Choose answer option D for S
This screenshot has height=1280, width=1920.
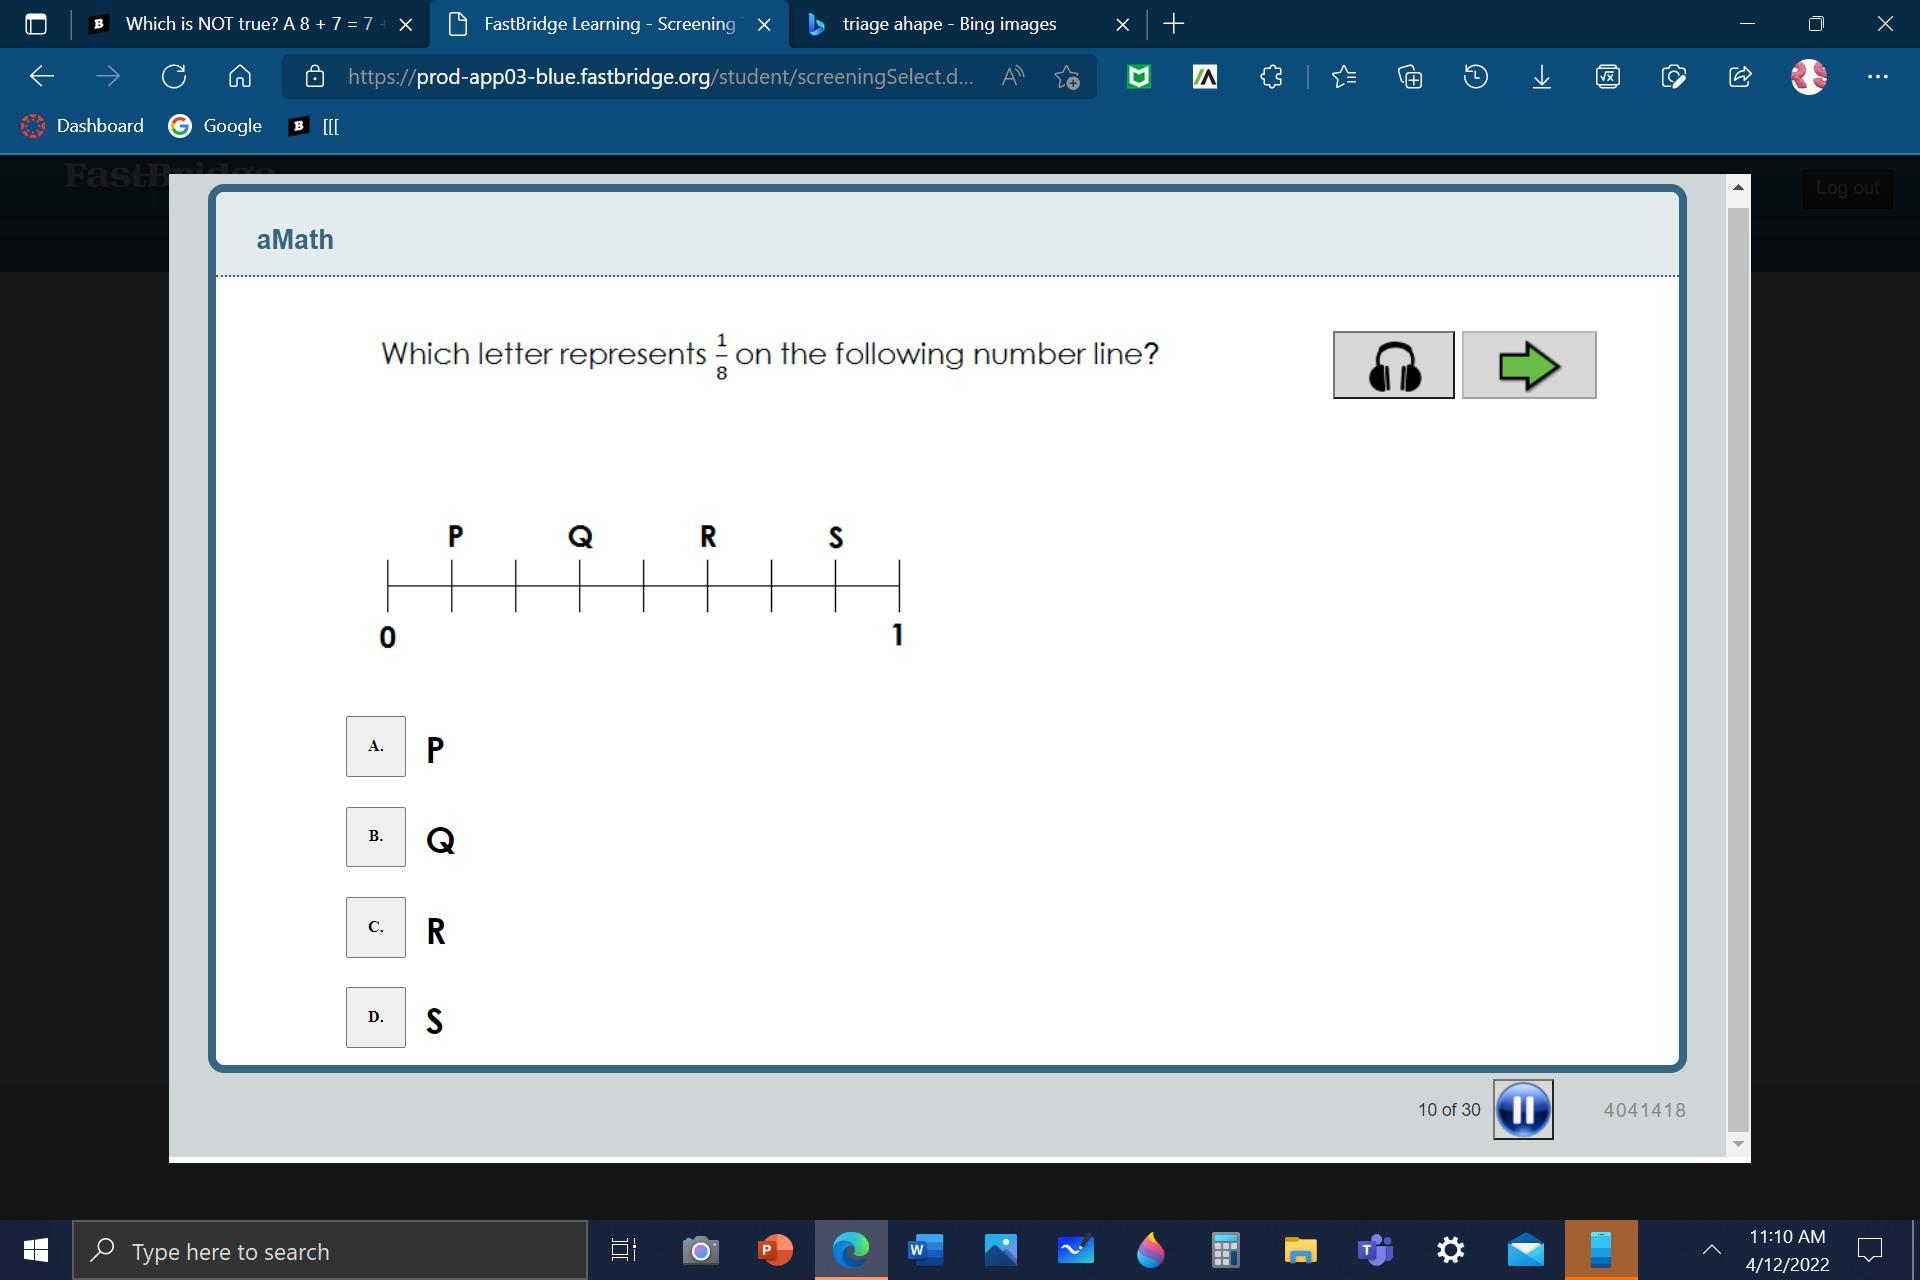pyautogui.click(x=375, y=1017)
